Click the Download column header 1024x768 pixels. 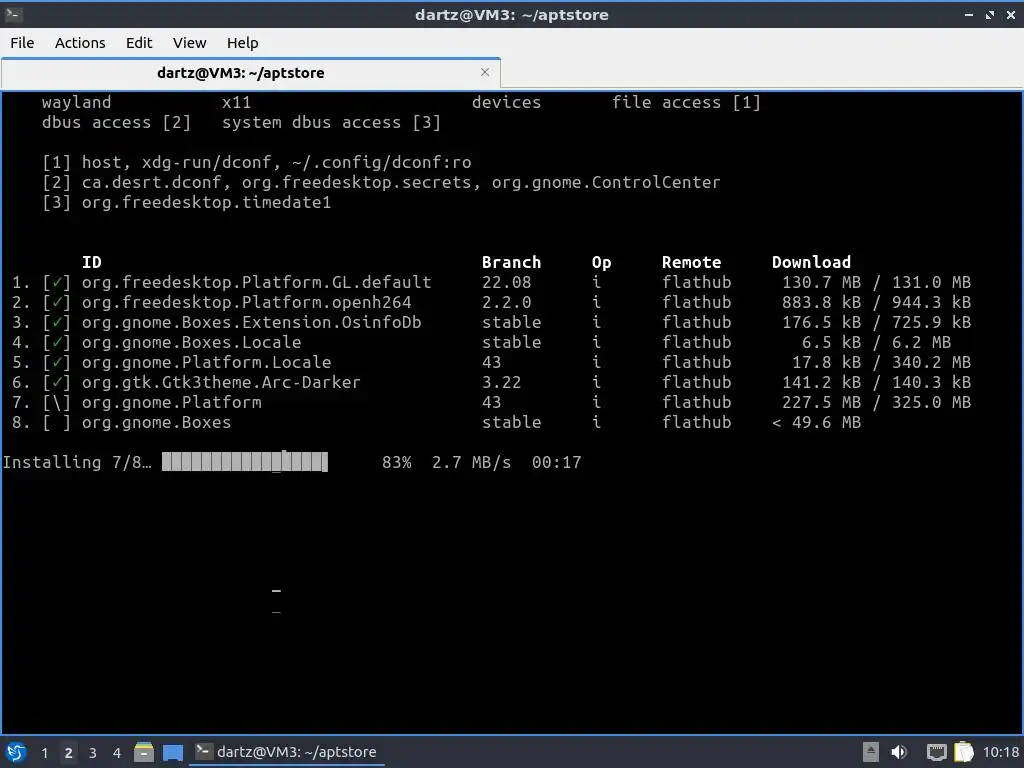click(811, 263)
